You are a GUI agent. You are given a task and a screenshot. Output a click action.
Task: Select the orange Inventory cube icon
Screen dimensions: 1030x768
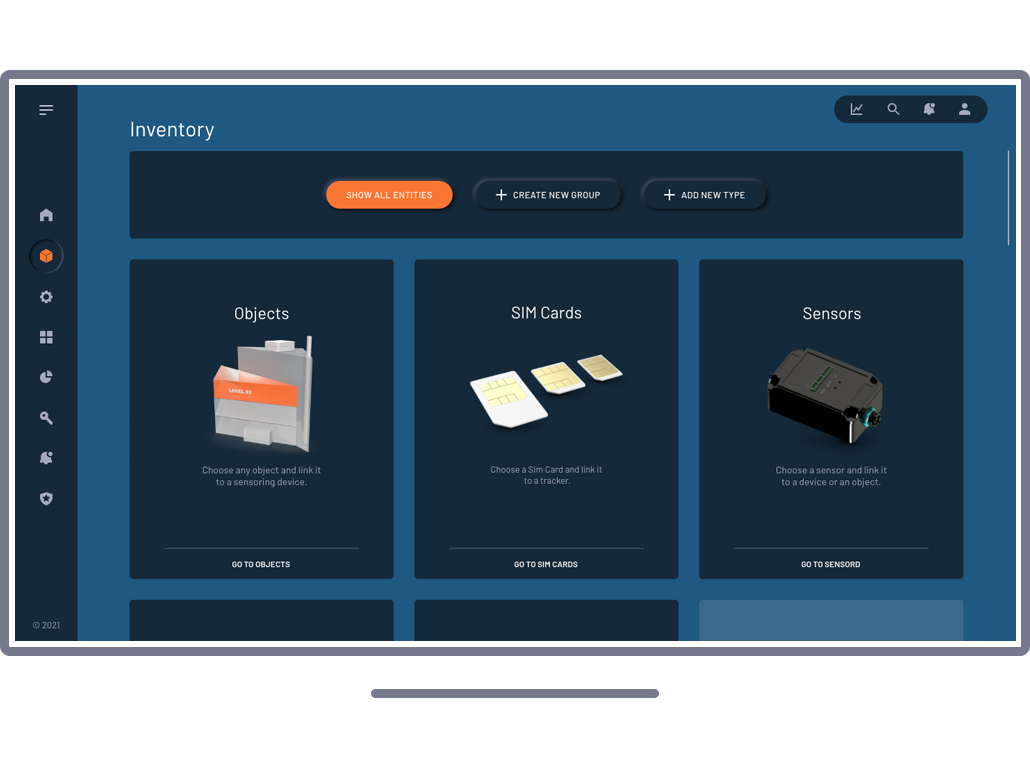[46, 256]
